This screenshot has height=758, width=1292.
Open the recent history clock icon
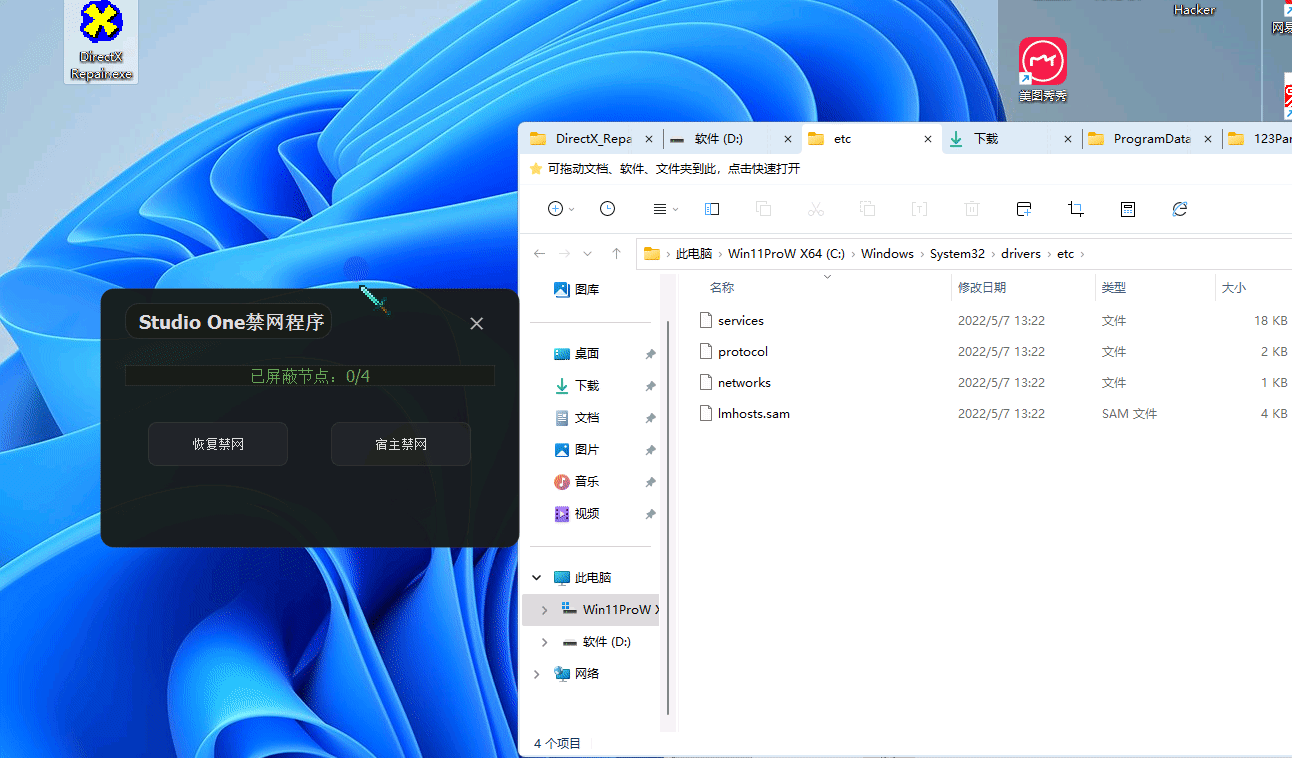607,209
